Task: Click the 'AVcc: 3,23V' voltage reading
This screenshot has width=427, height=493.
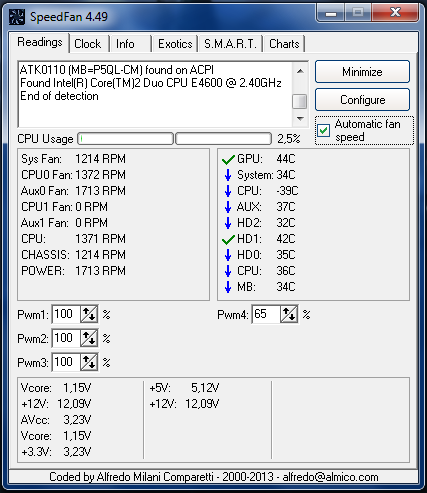Action: click(x=56, y=420)
